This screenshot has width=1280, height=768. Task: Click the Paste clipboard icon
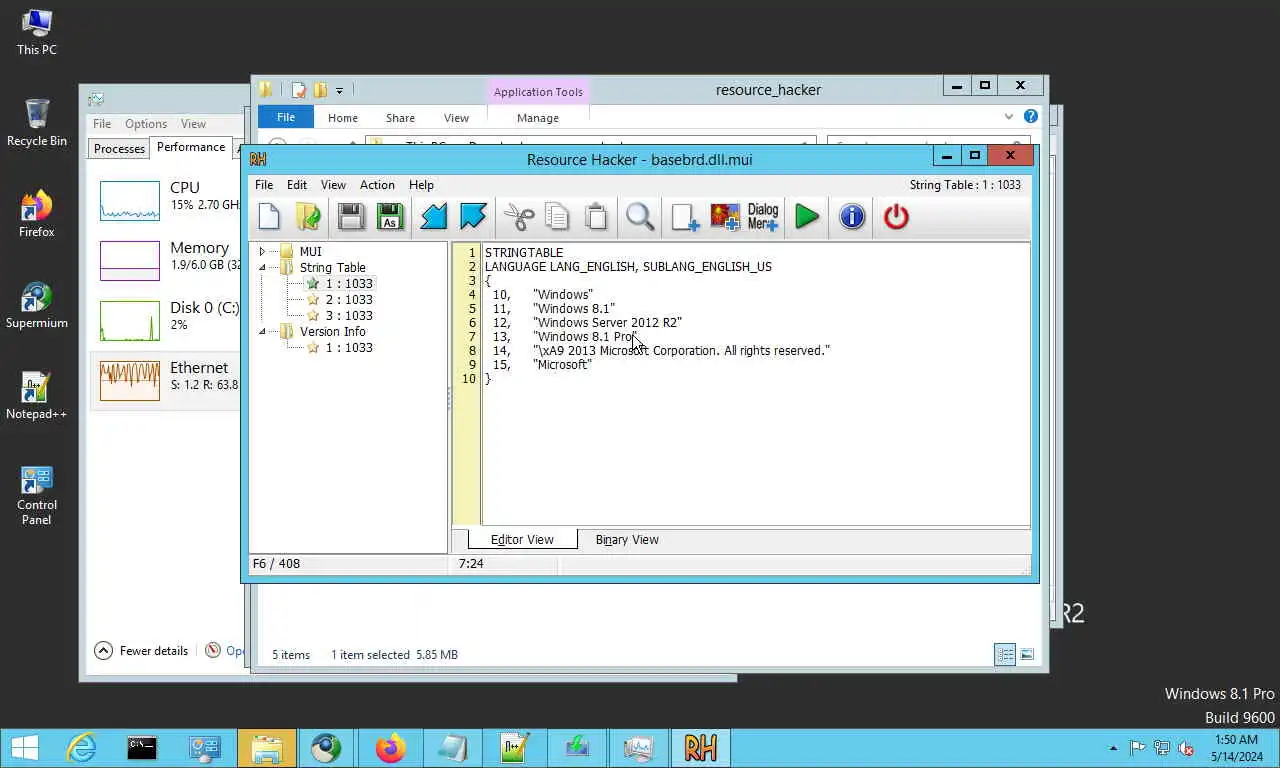click(596, 217)
